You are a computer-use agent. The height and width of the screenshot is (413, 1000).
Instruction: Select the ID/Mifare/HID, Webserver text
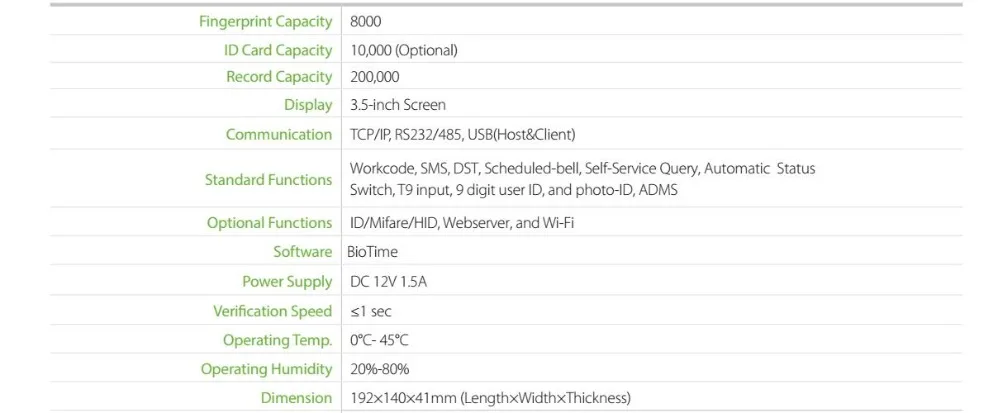[430, 223]
